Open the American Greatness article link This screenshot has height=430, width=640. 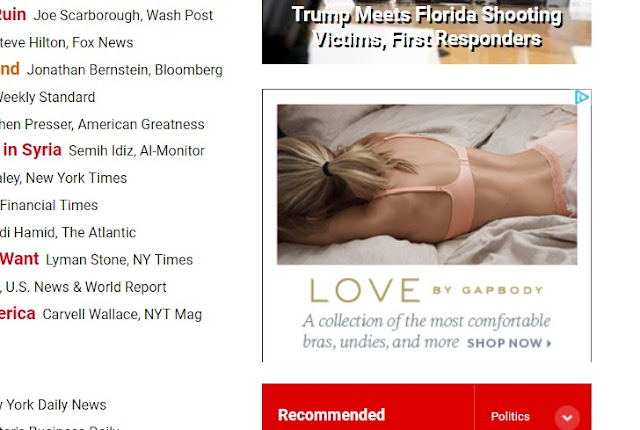point(102,124)
